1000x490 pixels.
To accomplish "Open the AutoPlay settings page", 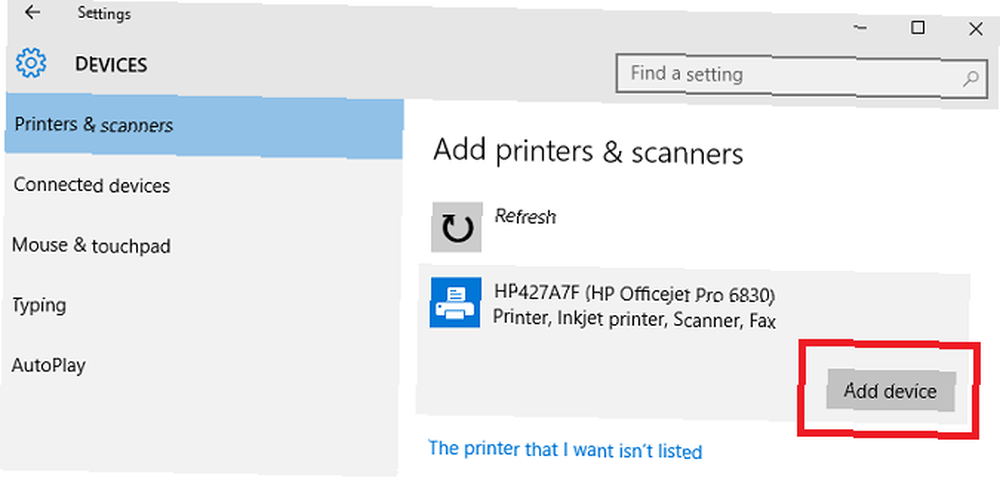I will [48, 366].
